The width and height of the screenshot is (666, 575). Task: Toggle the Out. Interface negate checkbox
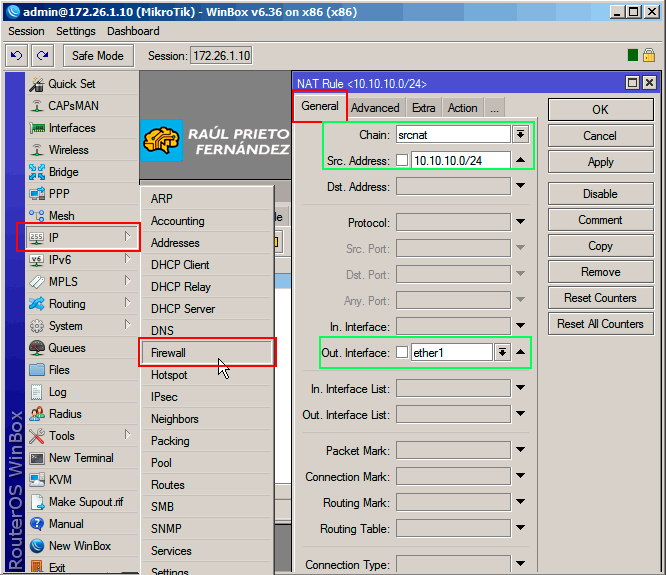click(402, 352)
